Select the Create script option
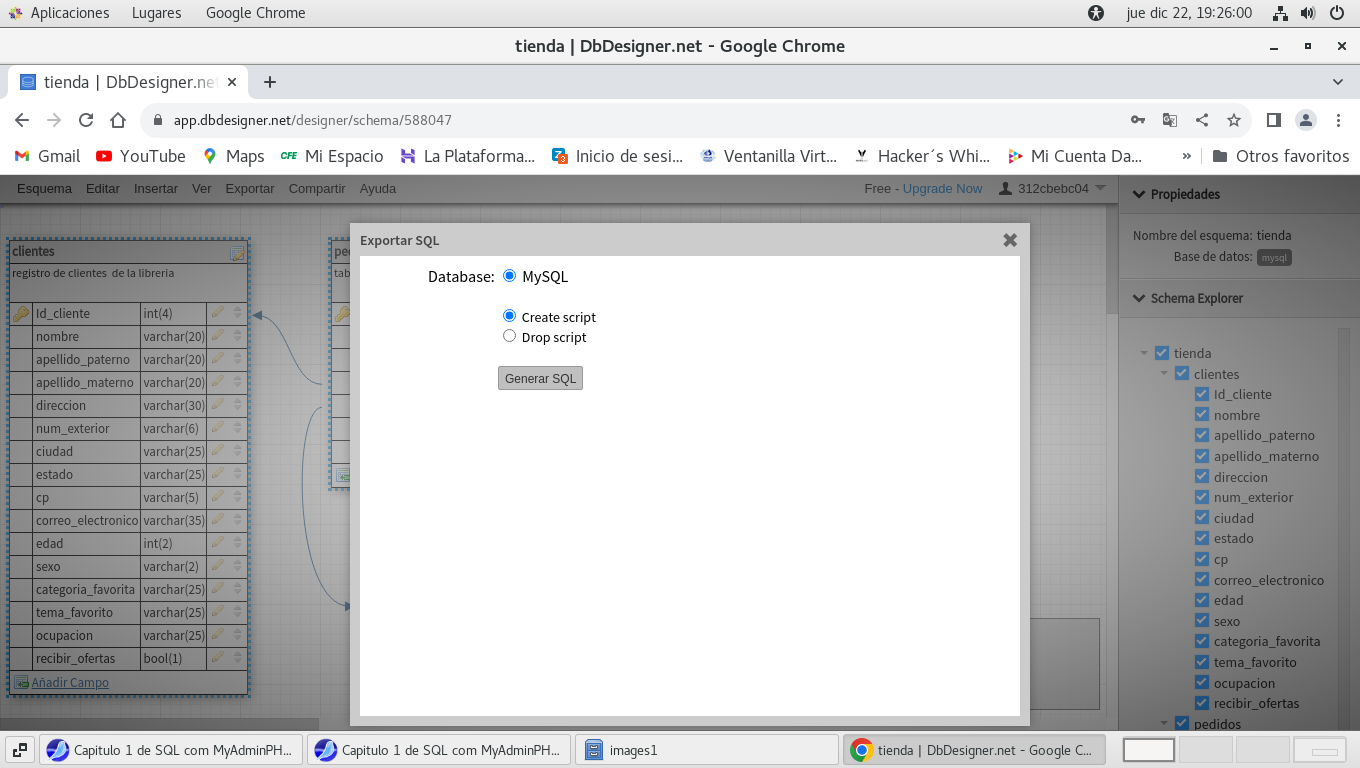The height and width of the screenshot is (768, 1360). (x=510, y=316)
